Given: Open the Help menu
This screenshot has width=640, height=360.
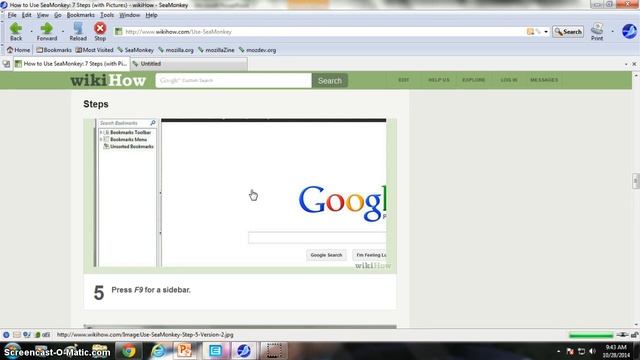Looking at the screenshot, I should pyautogui.click(x=151, y=15).
